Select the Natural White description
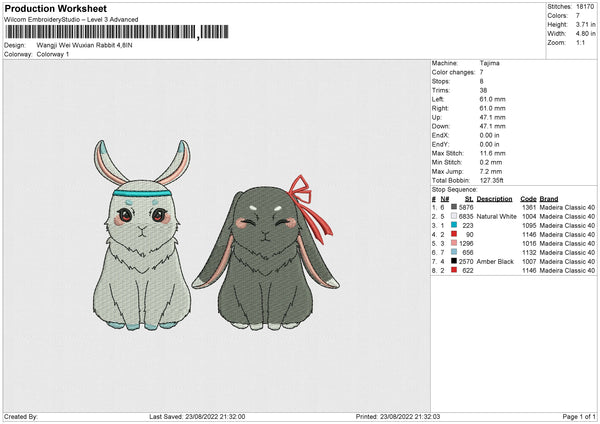Image resolution: width=600 pixels, height=424 pixels. pos(496,216)
